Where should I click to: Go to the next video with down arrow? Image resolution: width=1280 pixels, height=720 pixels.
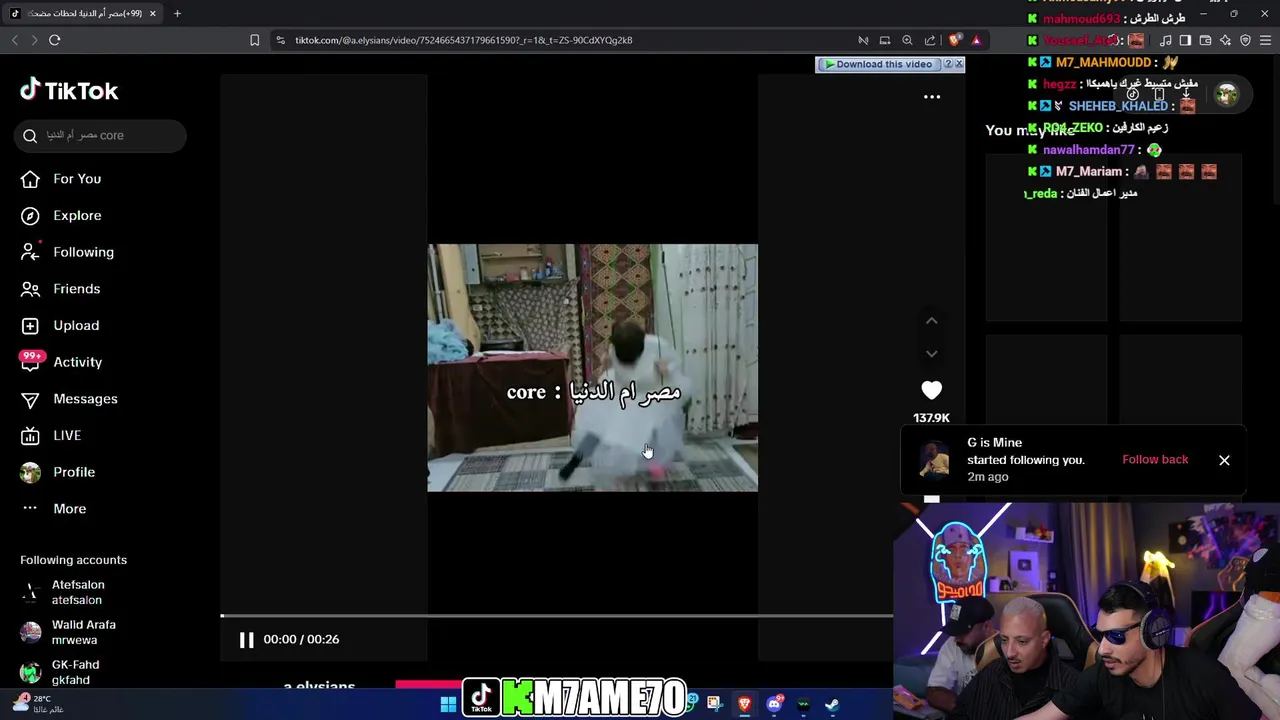931,353
